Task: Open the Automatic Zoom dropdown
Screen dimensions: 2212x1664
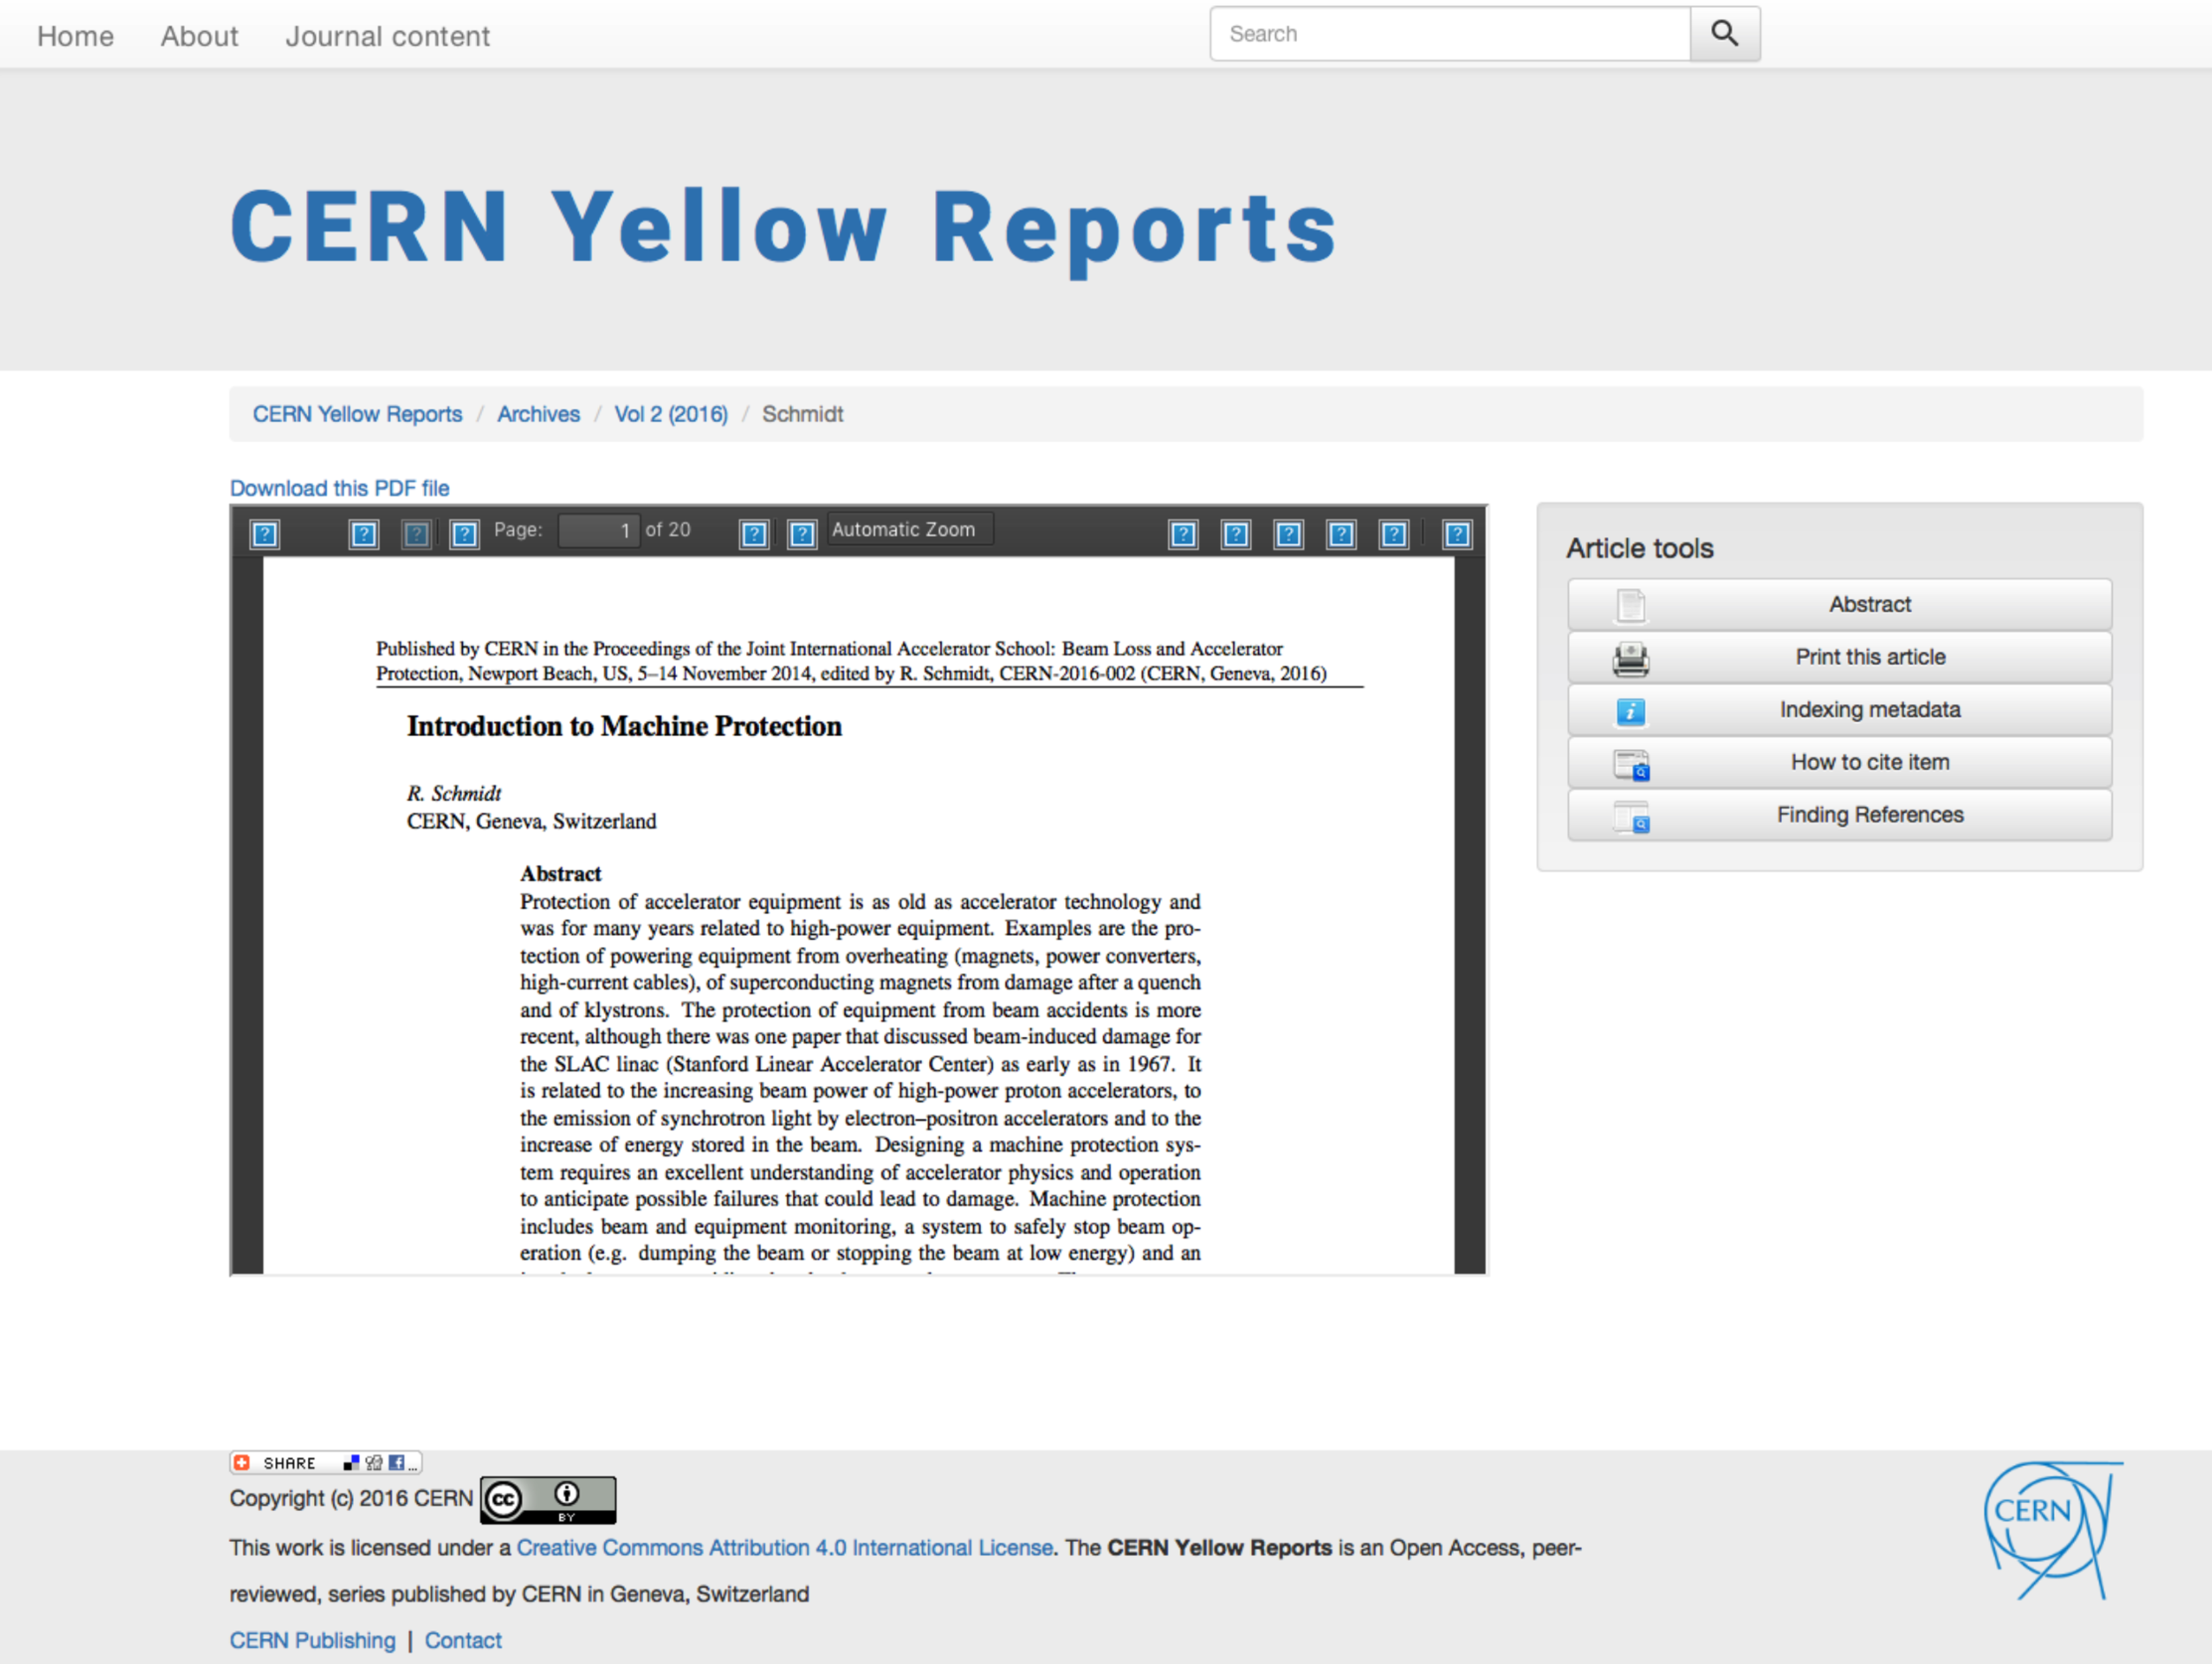Action: pos(910,530)
